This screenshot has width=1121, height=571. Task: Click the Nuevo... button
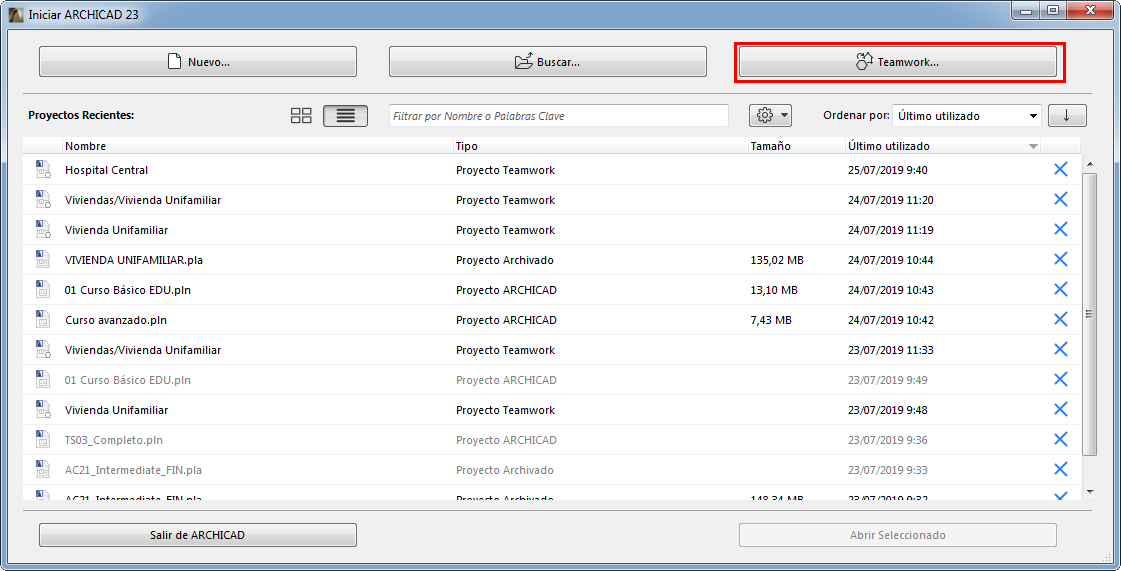(x=198, y=62)
